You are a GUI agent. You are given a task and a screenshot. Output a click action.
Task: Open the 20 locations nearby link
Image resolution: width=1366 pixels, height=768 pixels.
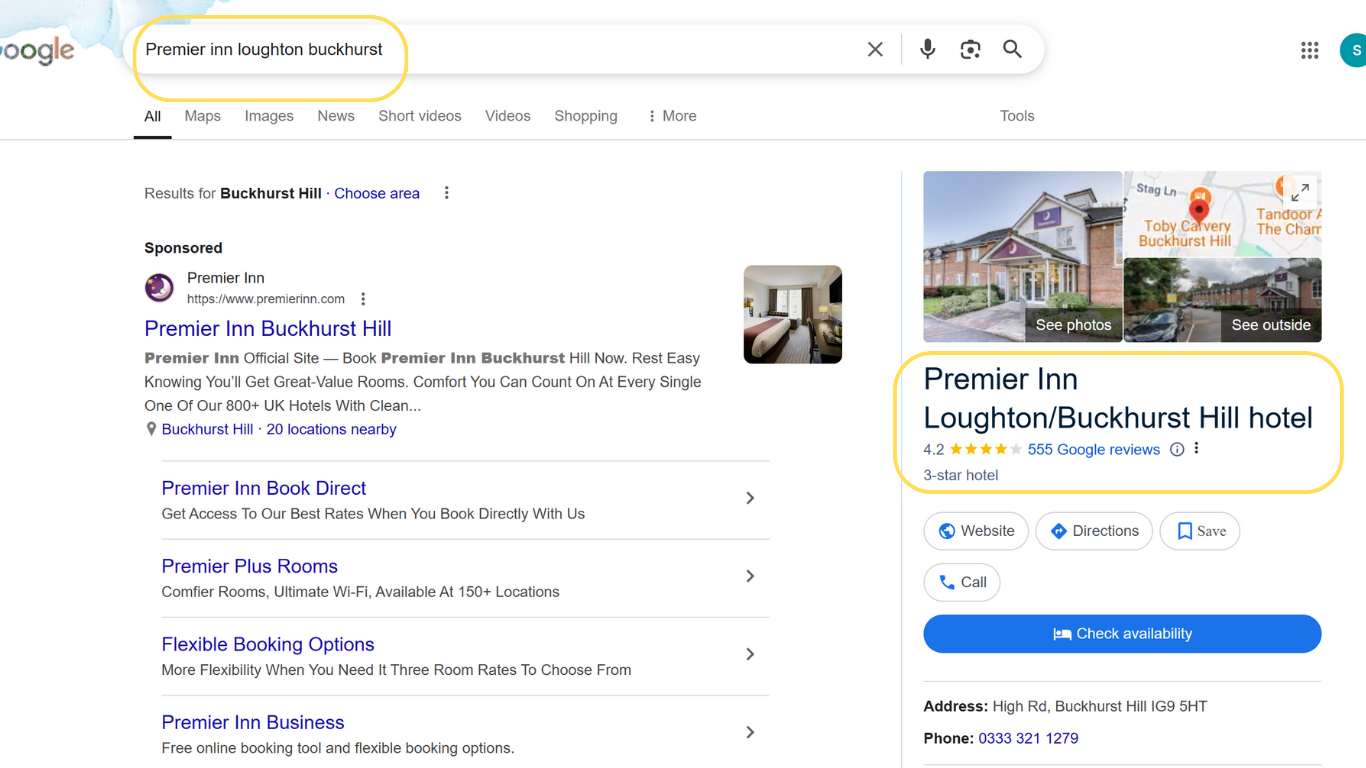(x=331, y=429)
